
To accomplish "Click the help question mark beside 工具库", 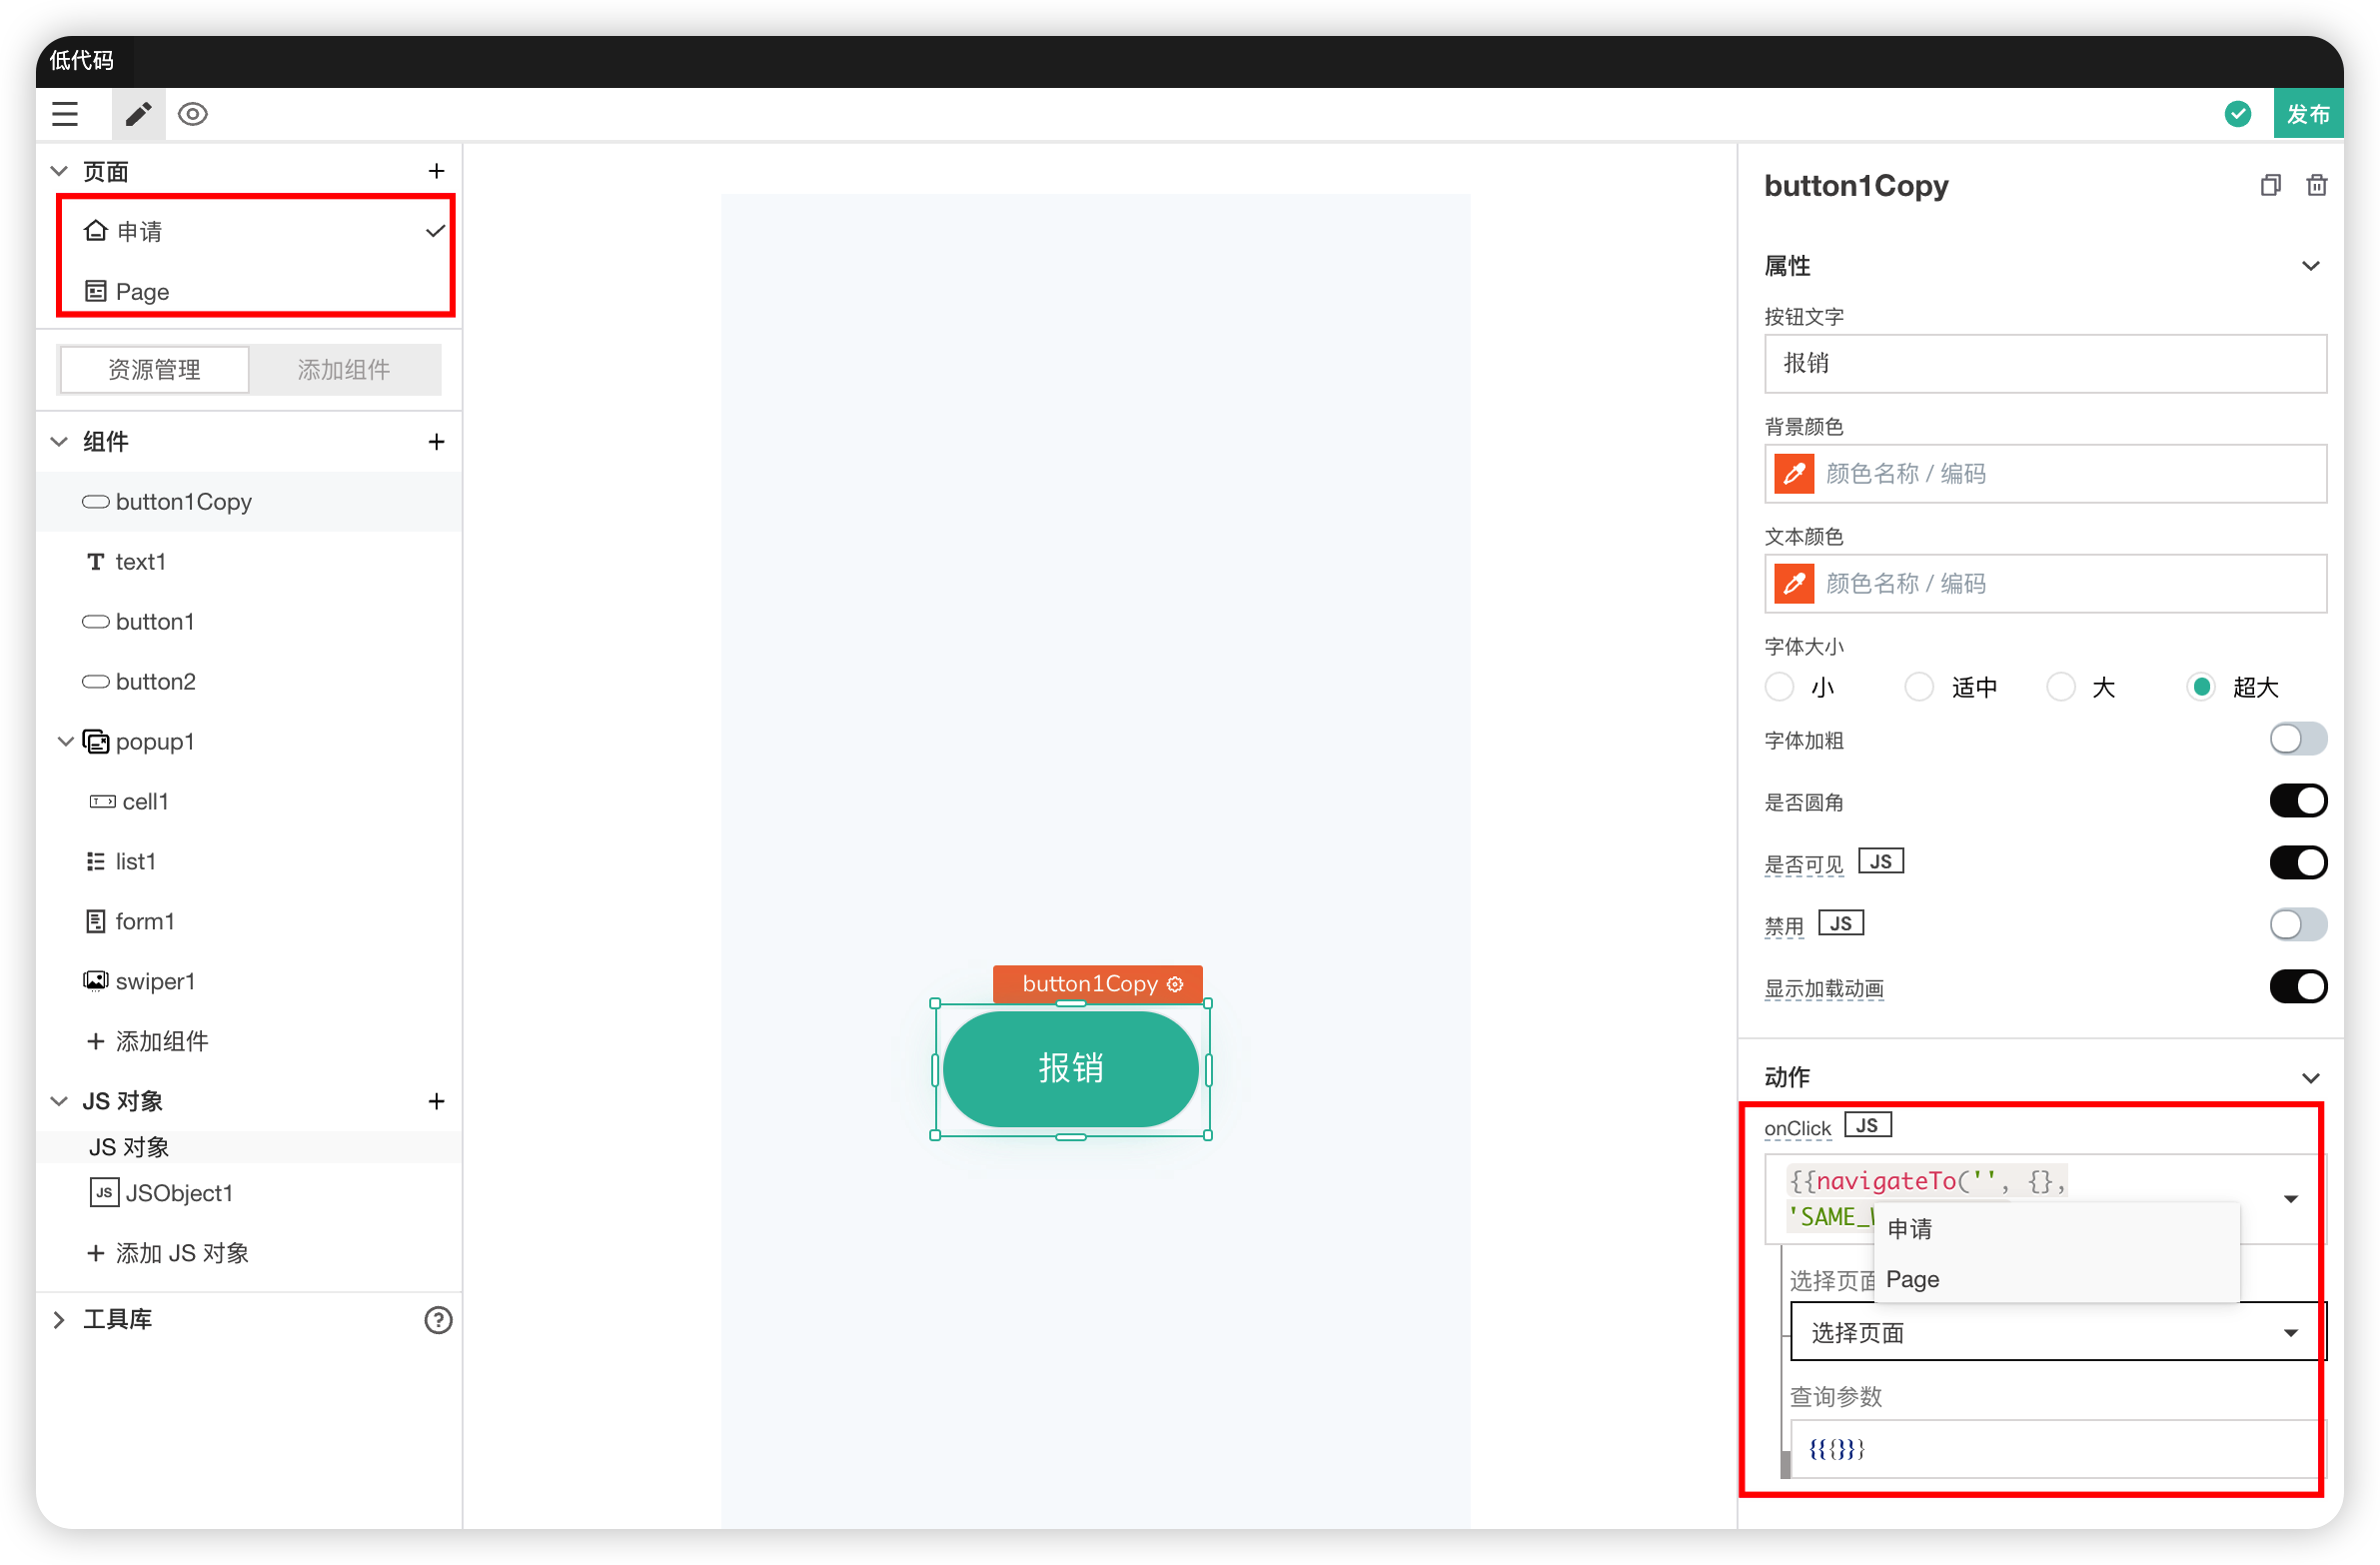I will [x=438, y=1320].
